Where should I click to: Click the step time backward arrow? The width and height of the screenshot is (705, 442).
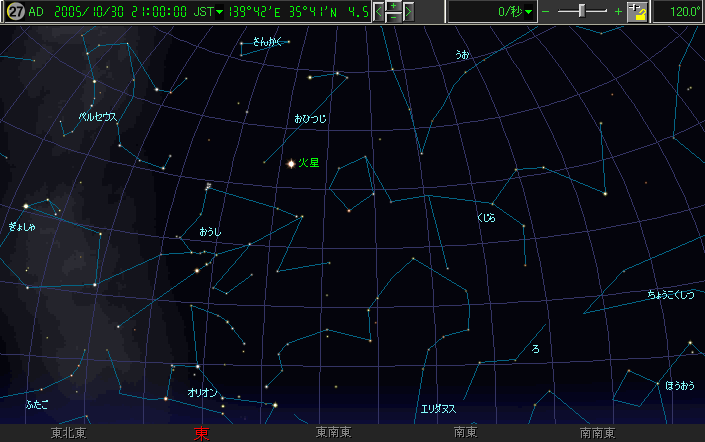380,12
